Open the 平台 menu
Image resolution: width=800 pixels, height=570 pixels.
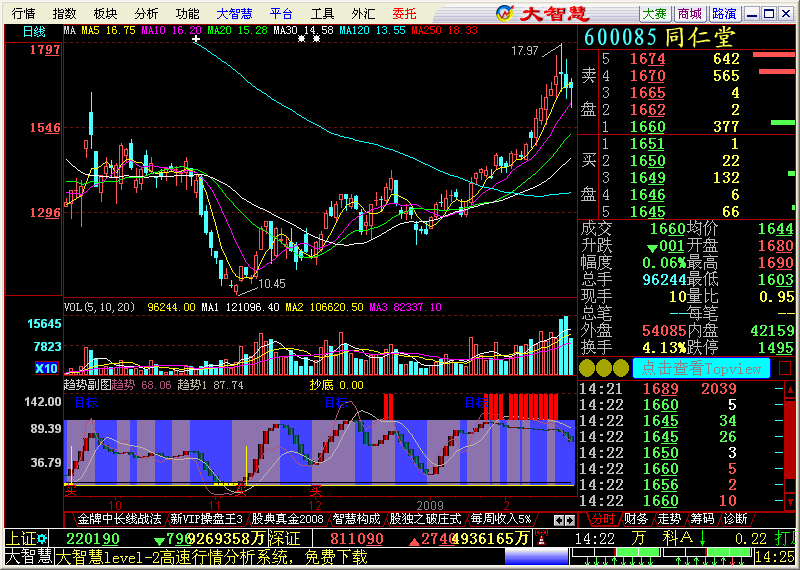pyautogui.click(x=281, y=13)
